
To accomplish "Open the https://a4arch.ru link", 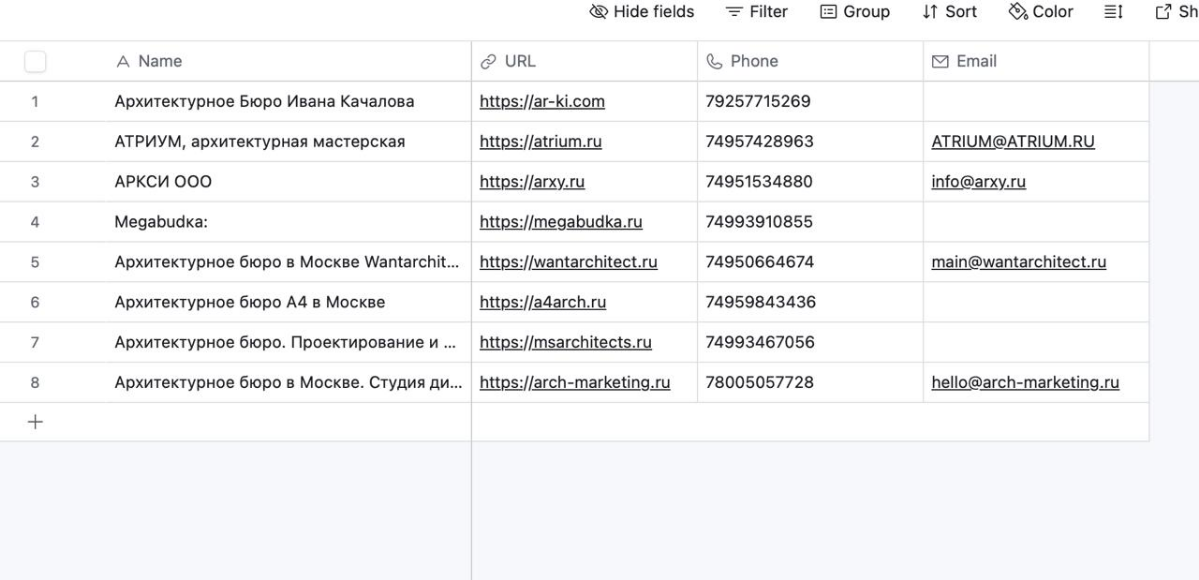I will point(543,302).
